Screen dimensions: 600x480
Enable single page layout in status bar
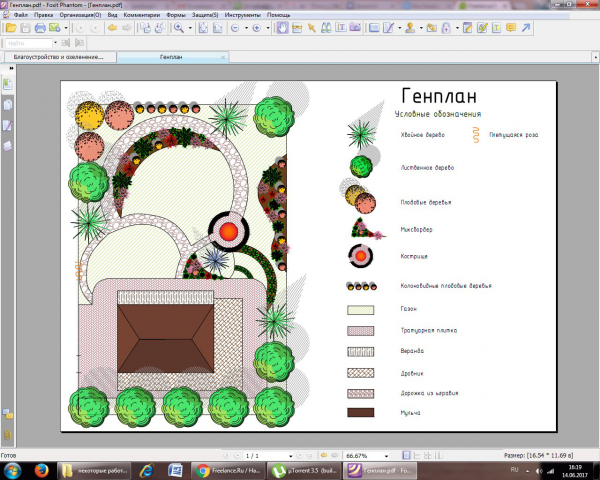tap(406, 456)
